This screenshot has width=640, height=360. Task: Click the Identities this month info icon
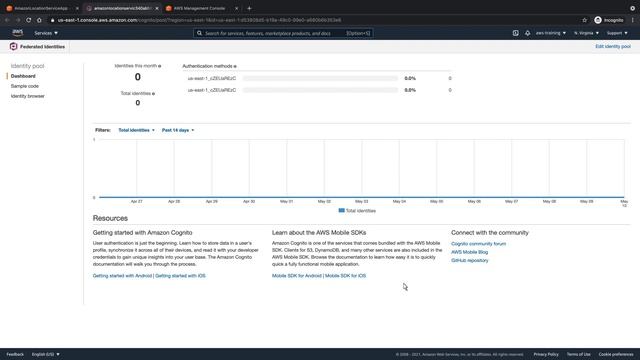point(160,66)
